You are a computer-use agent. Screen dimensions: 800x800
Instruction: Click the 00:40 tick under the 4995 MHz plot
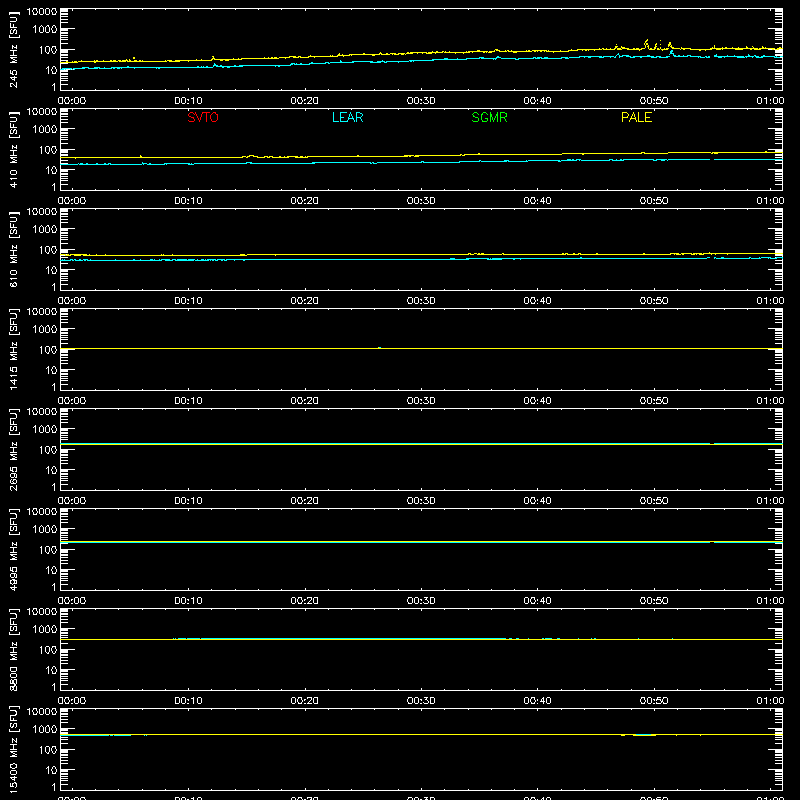click(x=537, y=601)
